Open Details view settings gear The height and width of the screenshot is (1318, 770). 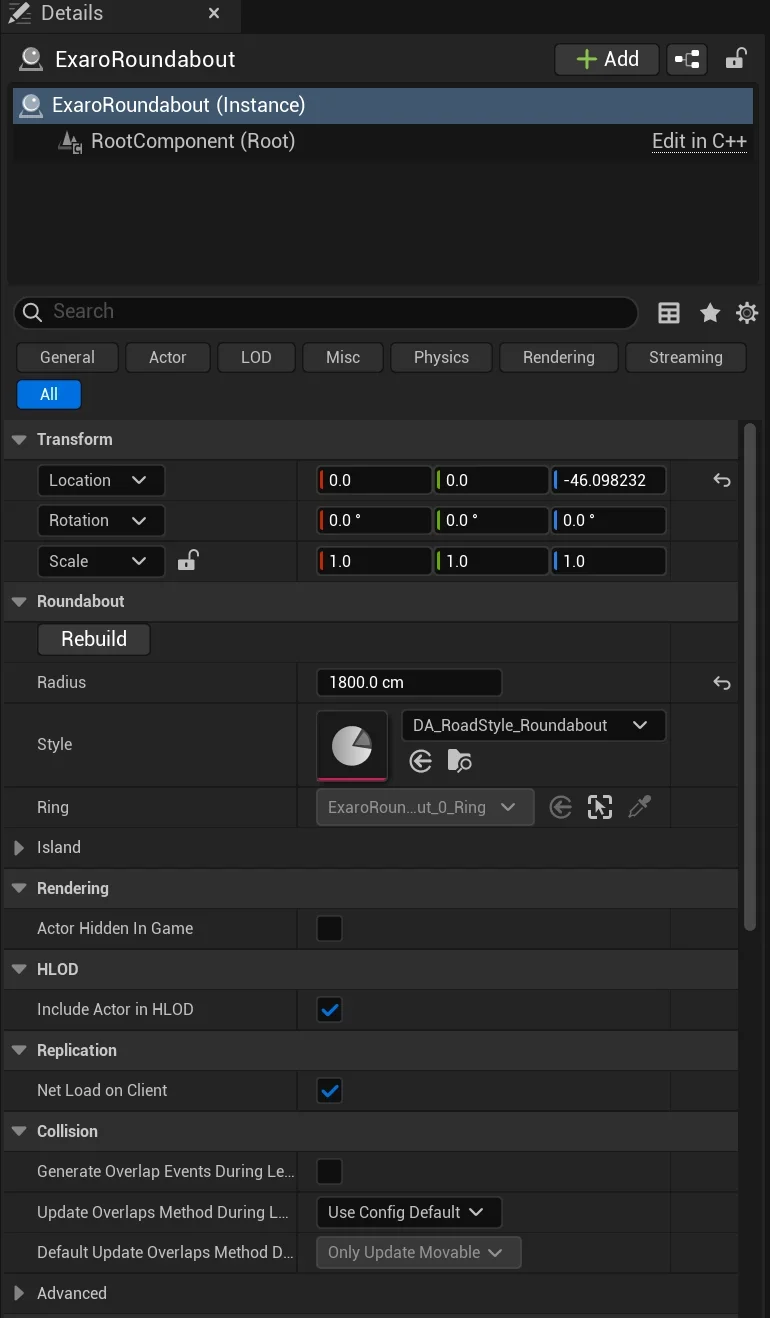tap(747, 313)
